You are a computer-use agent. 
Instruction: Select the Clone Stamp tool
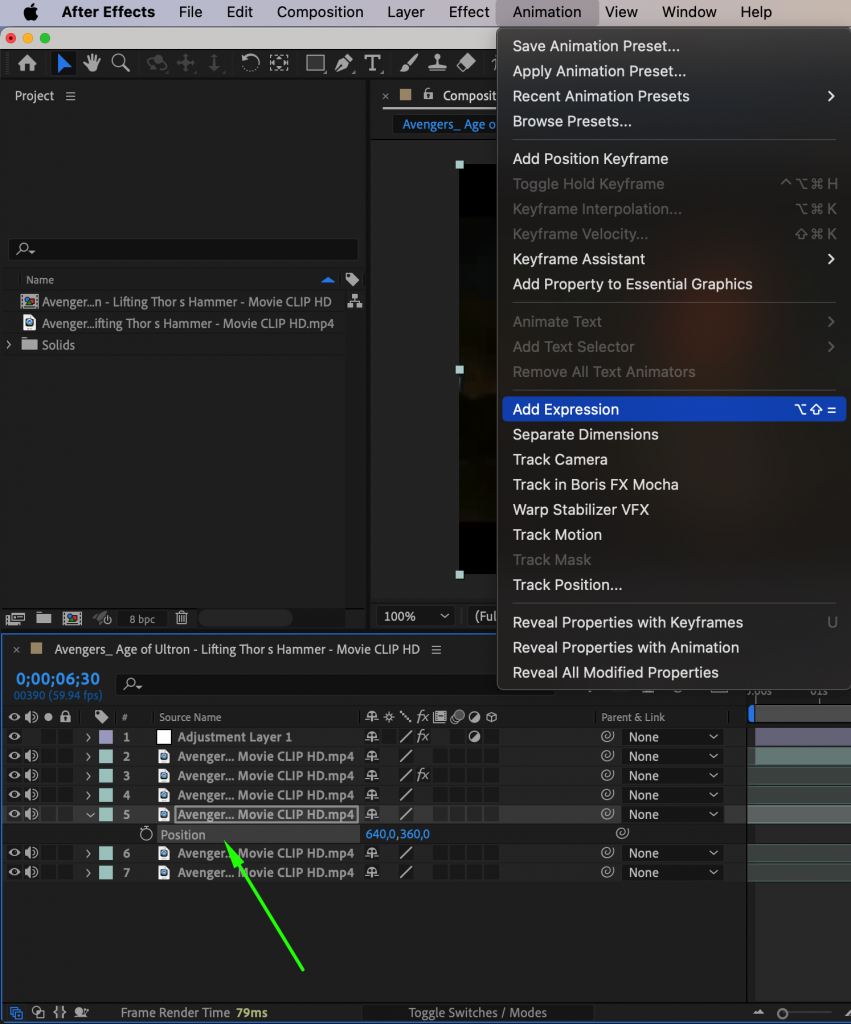coord(438,63)
